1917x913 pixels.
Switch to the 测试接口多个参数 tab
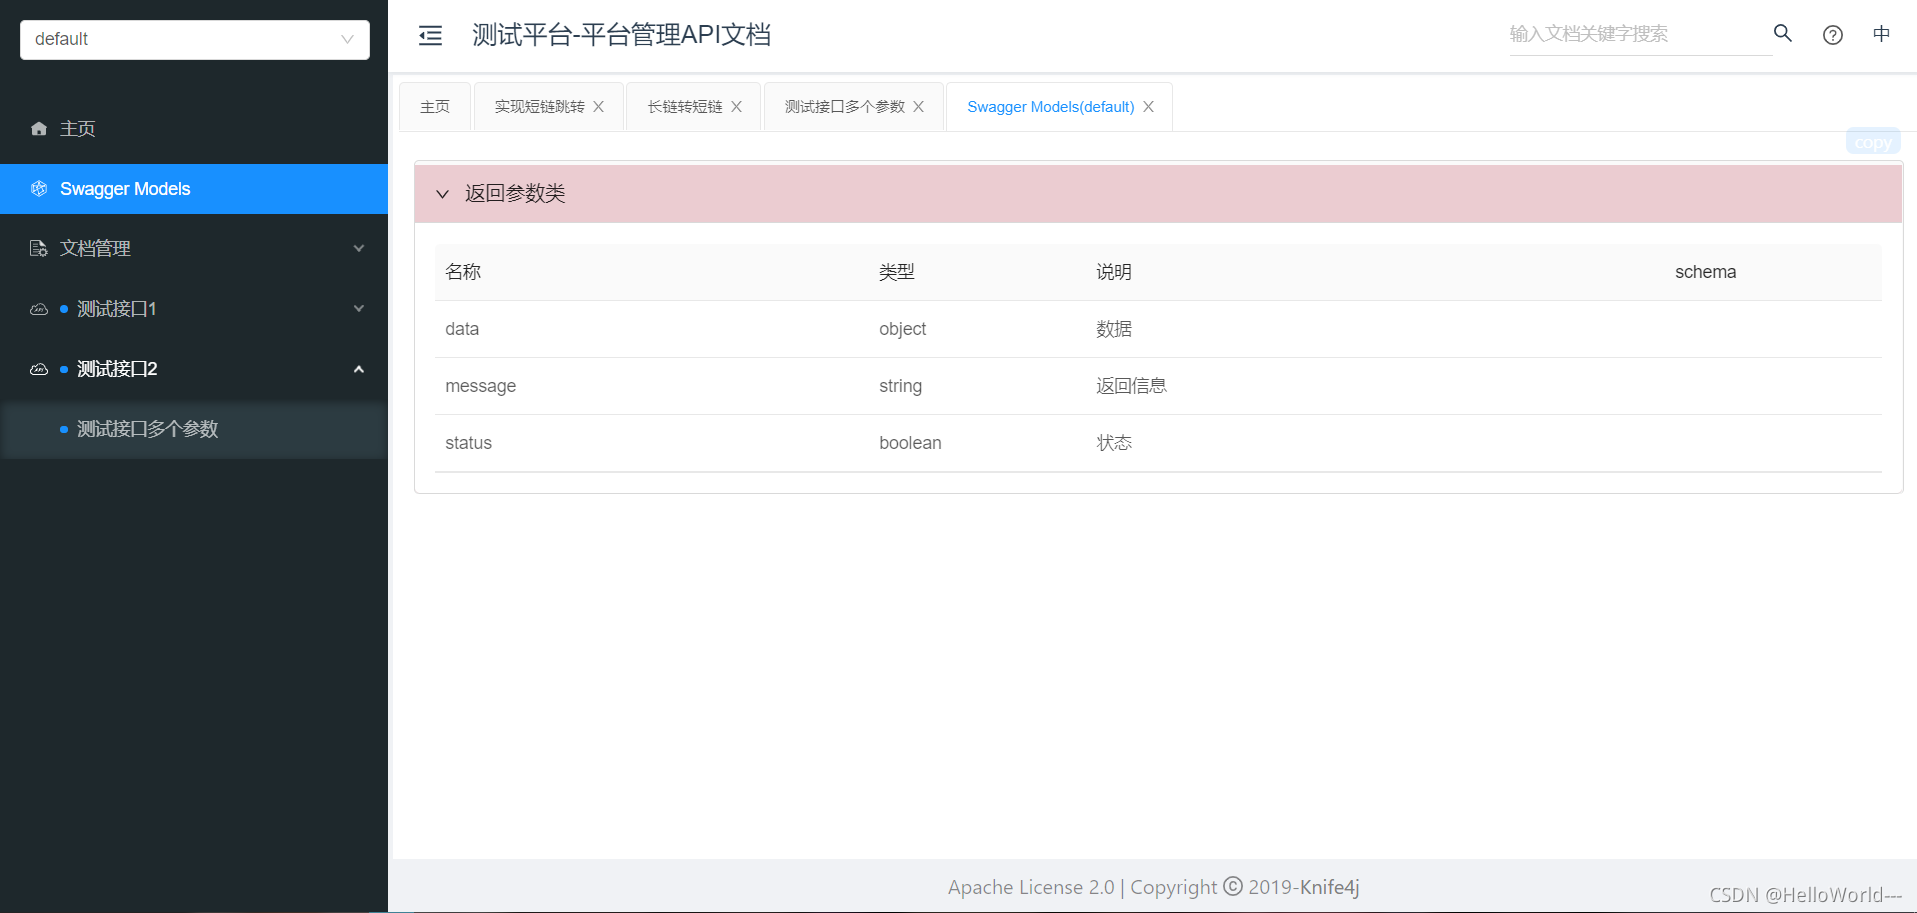[845, 107]
